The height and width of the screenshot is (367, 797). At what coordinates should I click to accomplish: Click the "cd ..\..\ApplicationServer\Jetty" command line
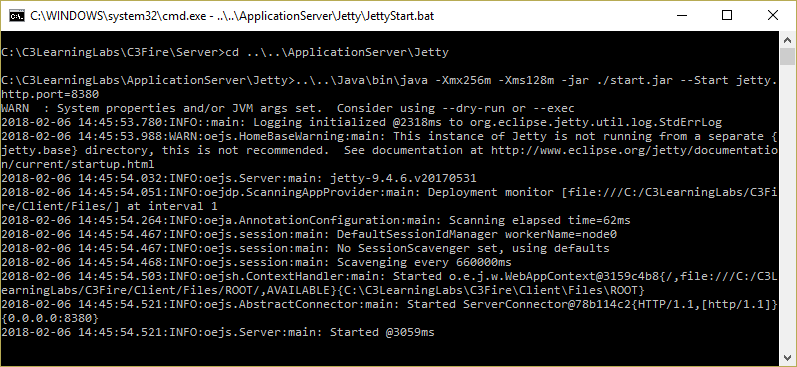pyautogui.click(x=224, y=52)
